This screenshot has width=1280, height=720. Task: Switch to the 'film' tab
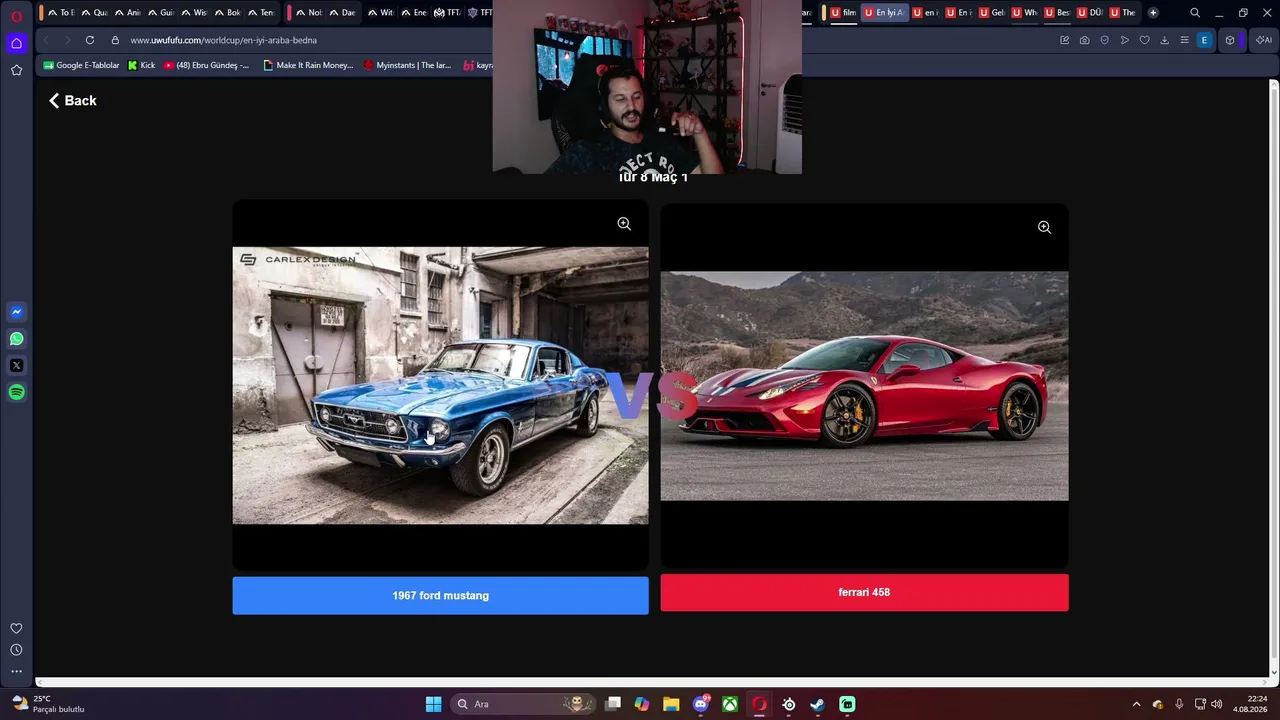(844, 13)
